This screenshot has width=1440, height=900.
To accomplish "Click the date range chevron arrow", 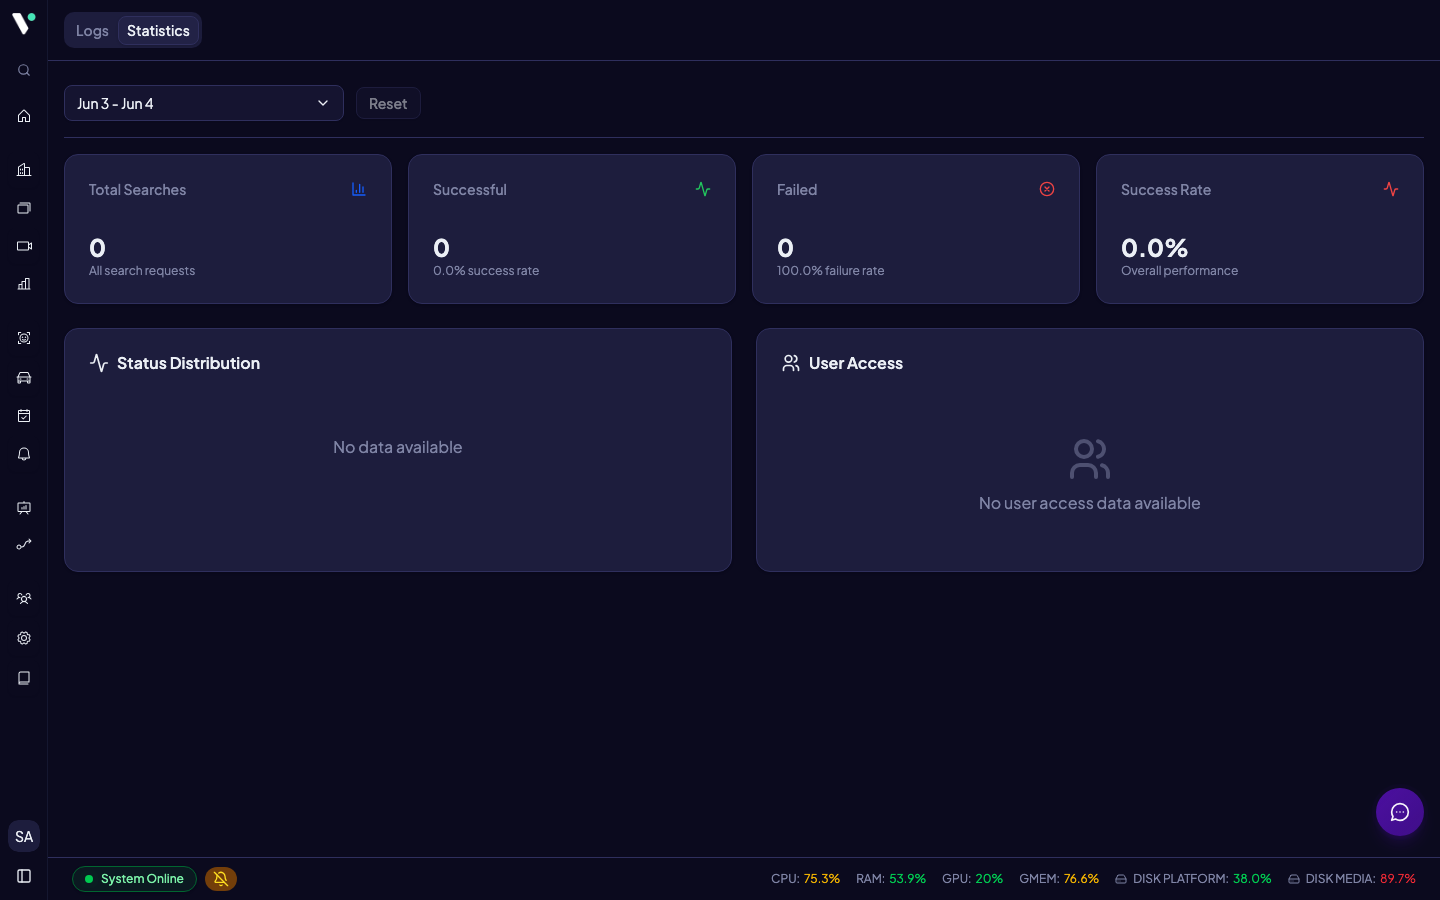I will pos(323,103).
